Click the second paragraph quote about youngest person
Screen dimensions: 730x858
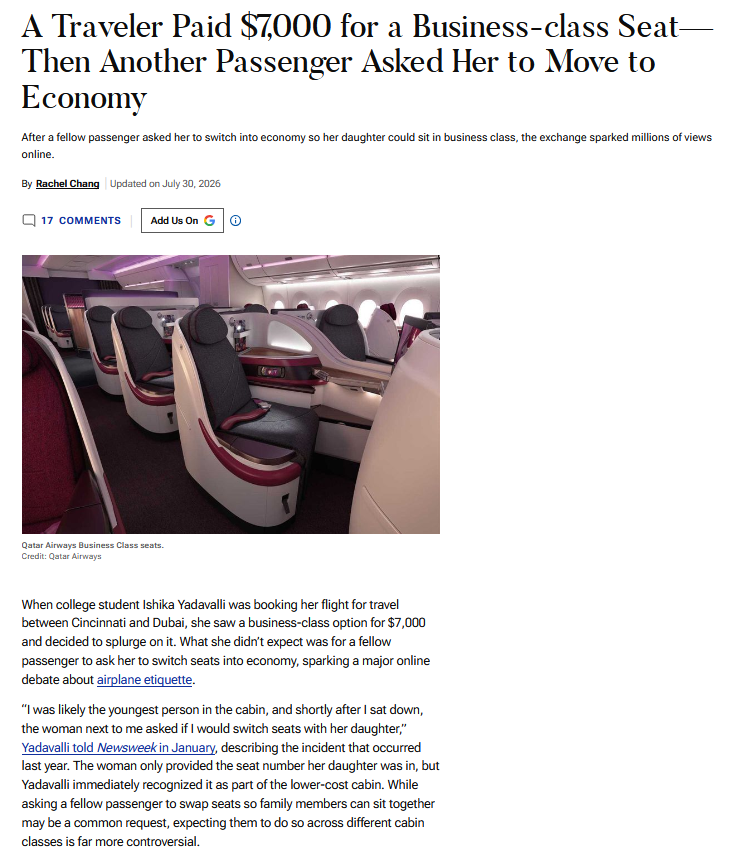pos(230,775)
